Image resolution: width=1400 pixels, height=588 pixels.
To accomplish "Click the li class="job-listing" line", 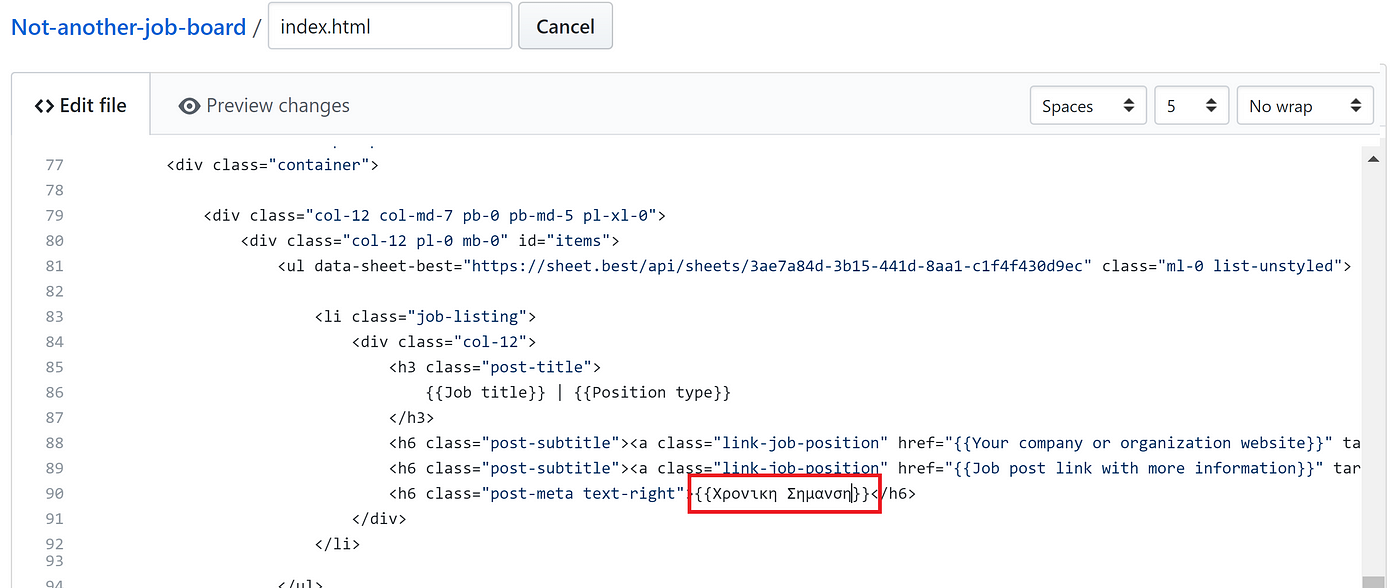I will (426, 316).
